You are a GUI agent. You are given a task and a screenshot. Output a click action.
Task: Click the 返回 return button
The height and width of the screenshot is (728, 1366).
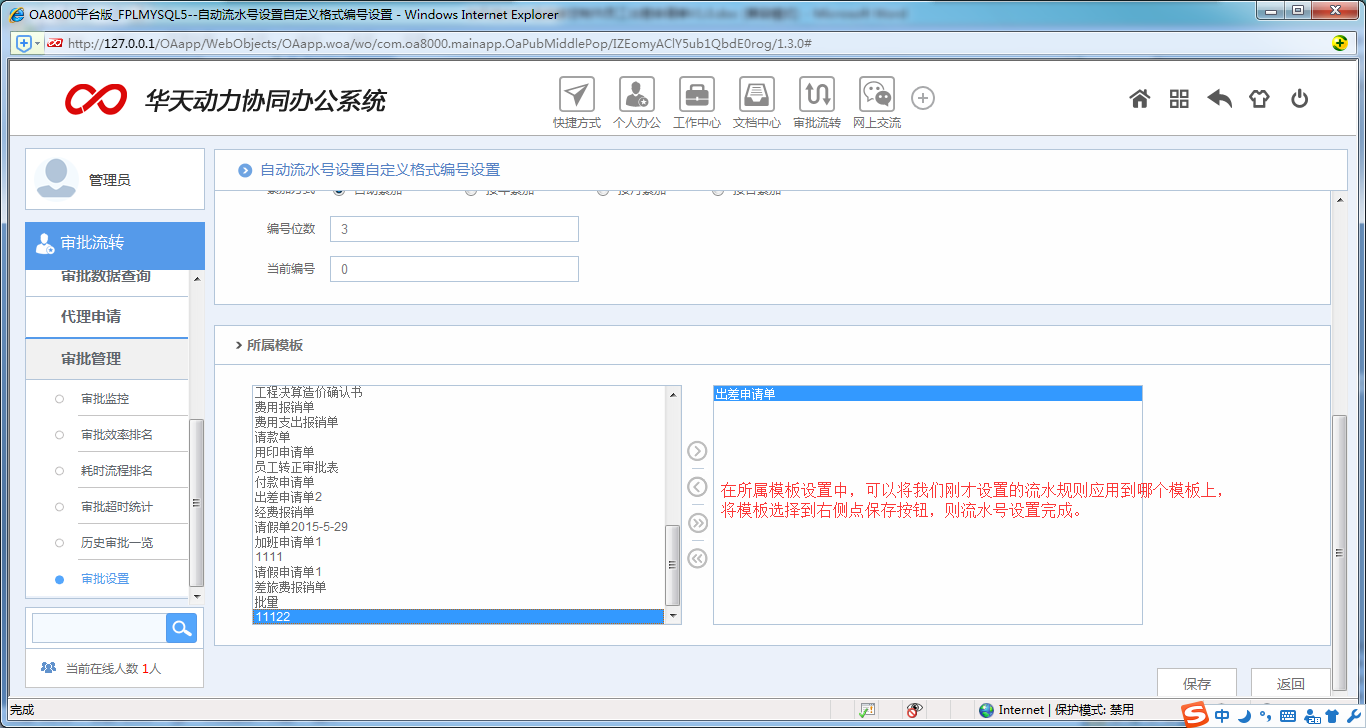point(1290,683)
